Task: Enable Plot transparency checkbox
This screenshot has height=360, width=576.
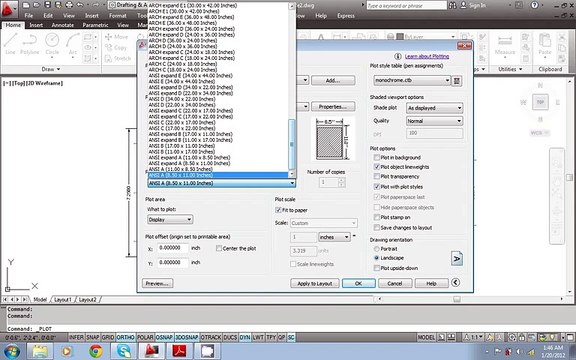Action: [x=377, y=176]
